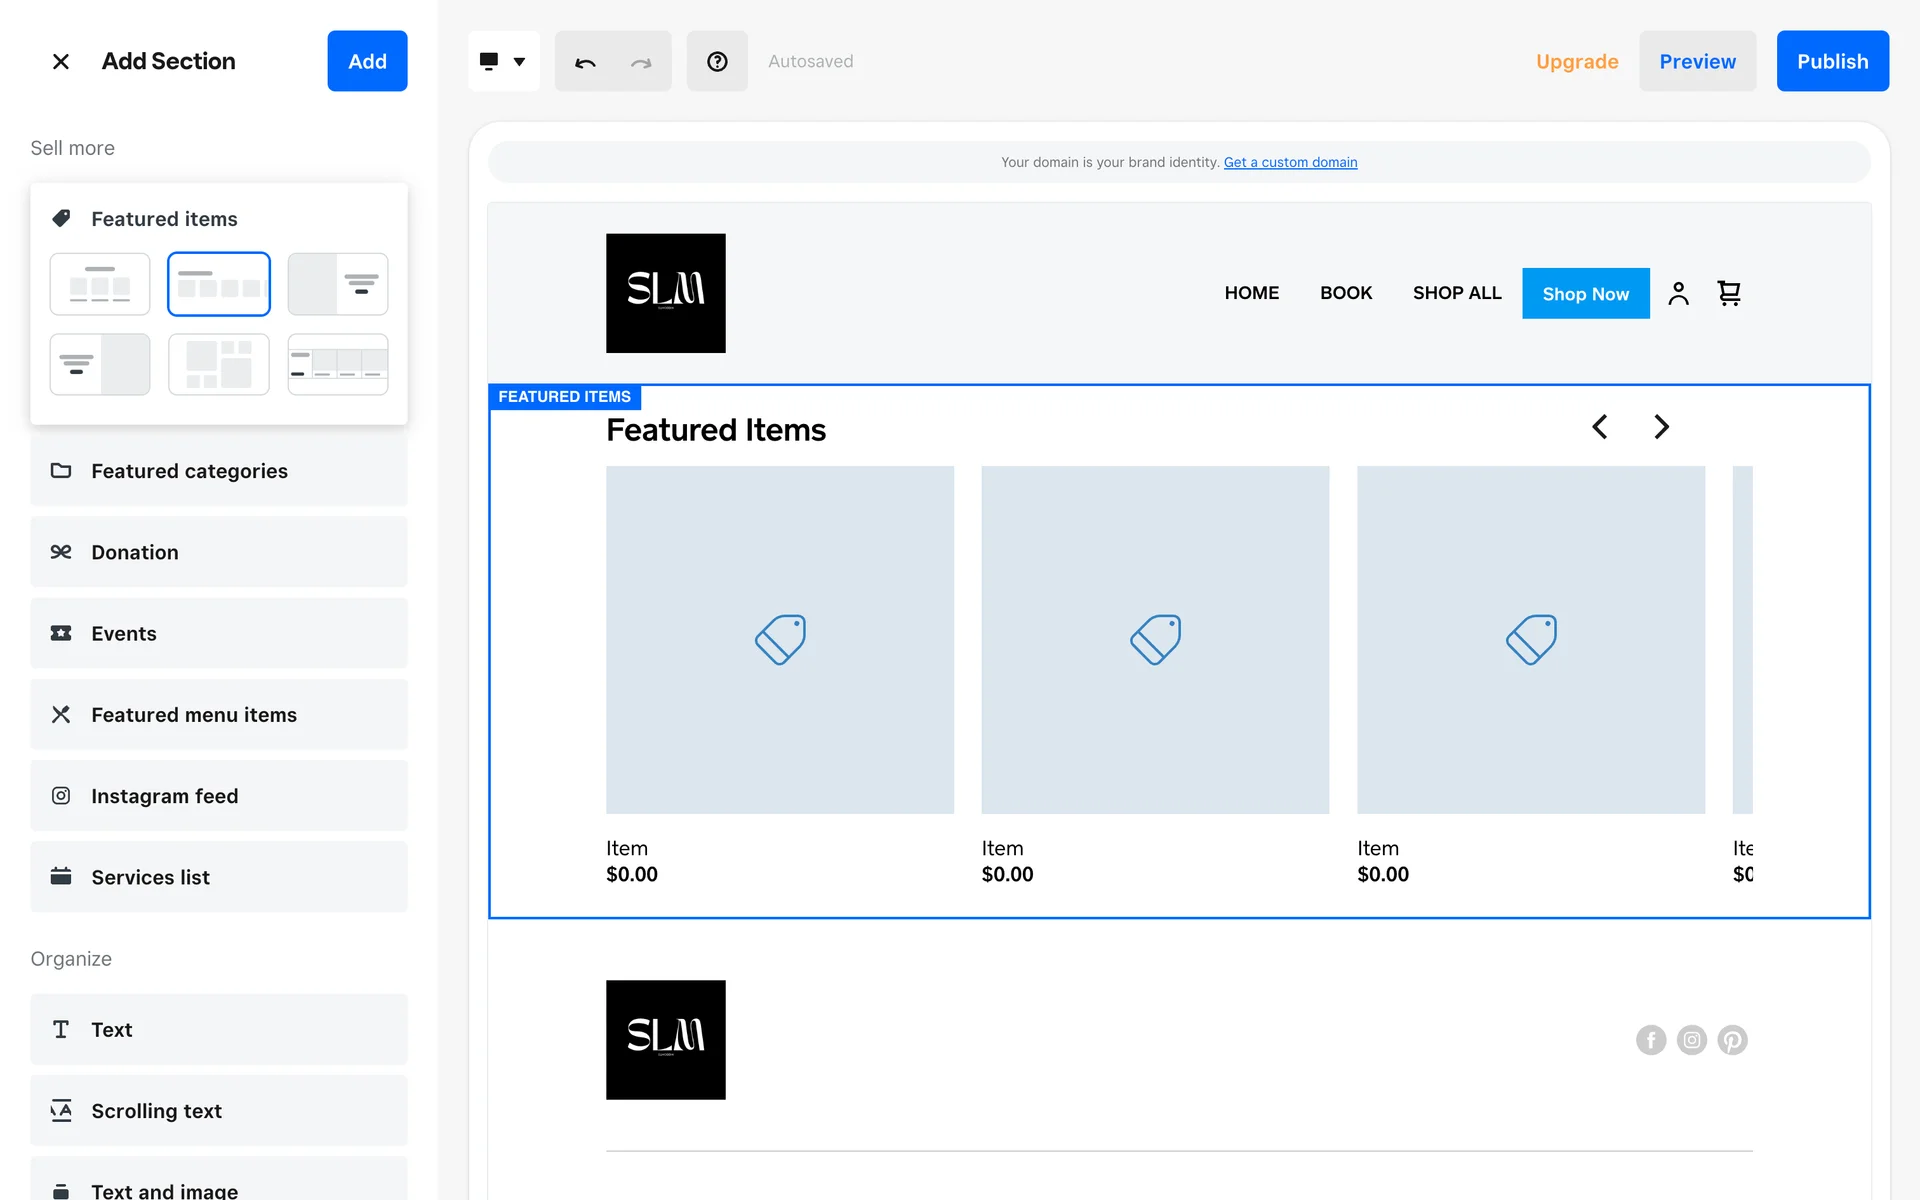Click the Pinterest icon in footer
Viewport: 1920px width, 1200px height.
point(1732,1040)
